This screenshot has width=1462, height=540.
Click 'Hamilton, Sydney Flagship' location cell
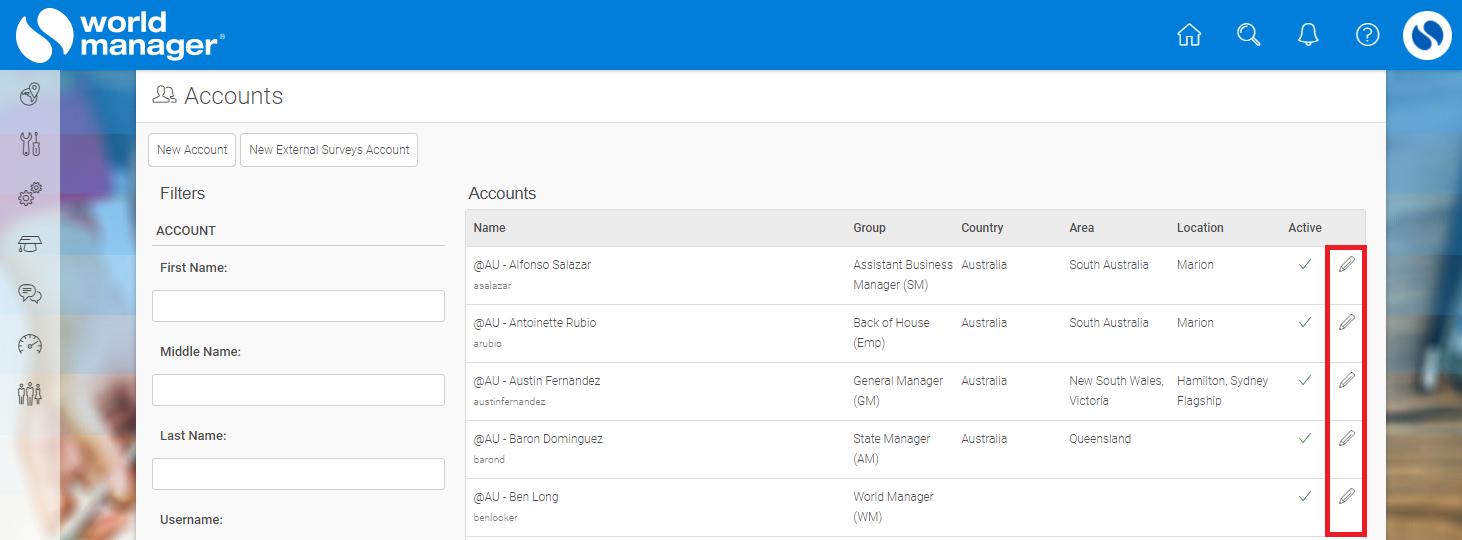tap(1223, 391)
